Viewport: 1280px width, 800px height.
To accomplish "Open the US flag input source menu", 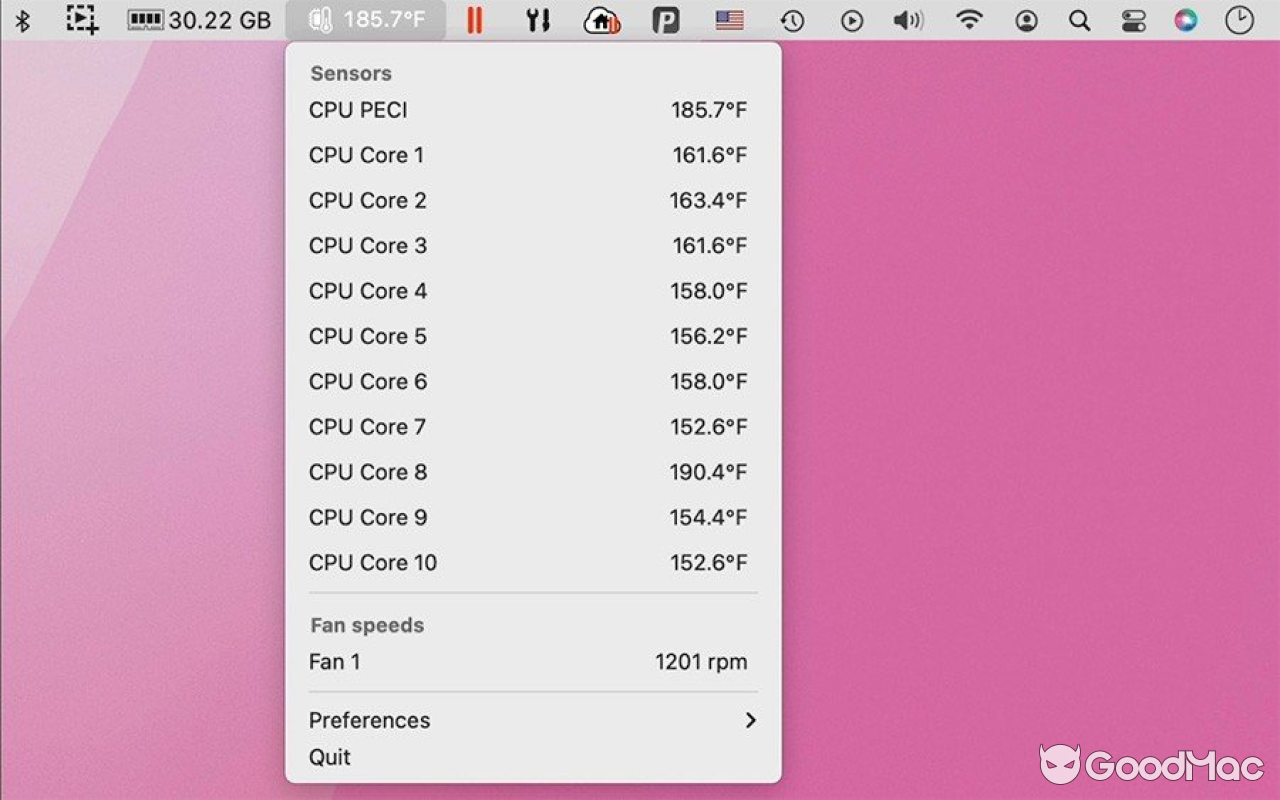I will tap(729, 20).
